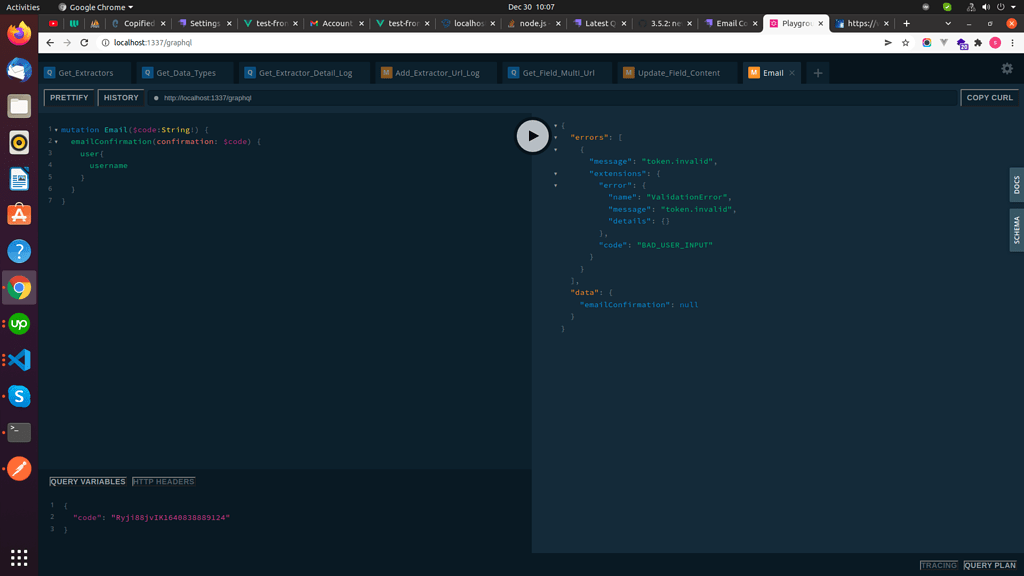
Task: Collapse the "extensions" object in response
Action: [556, 174]
